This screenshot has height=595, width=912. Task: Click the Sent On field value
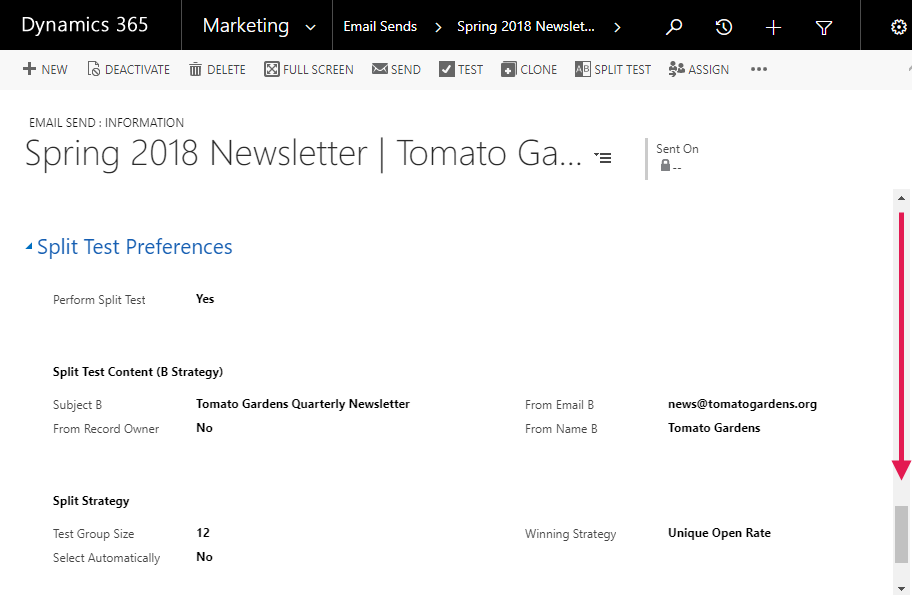[677, 167]
